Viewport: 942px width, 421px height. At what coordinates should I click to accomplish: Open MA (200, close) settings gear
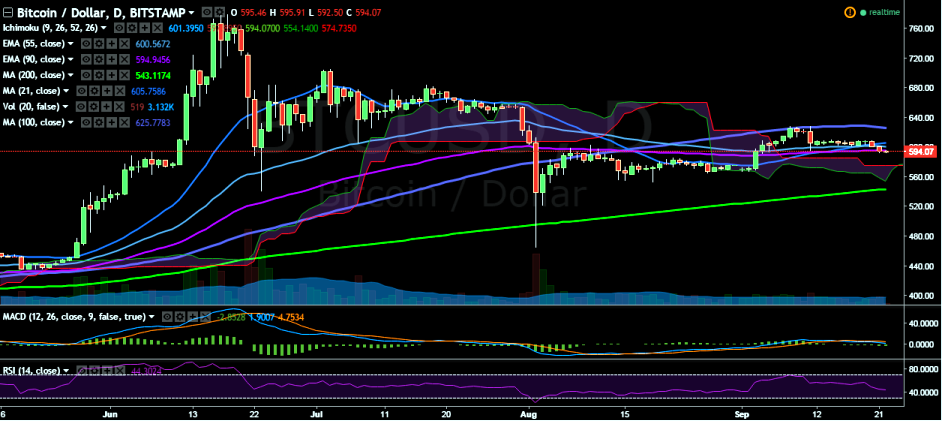pyautogui.click(x=99, y=75)
